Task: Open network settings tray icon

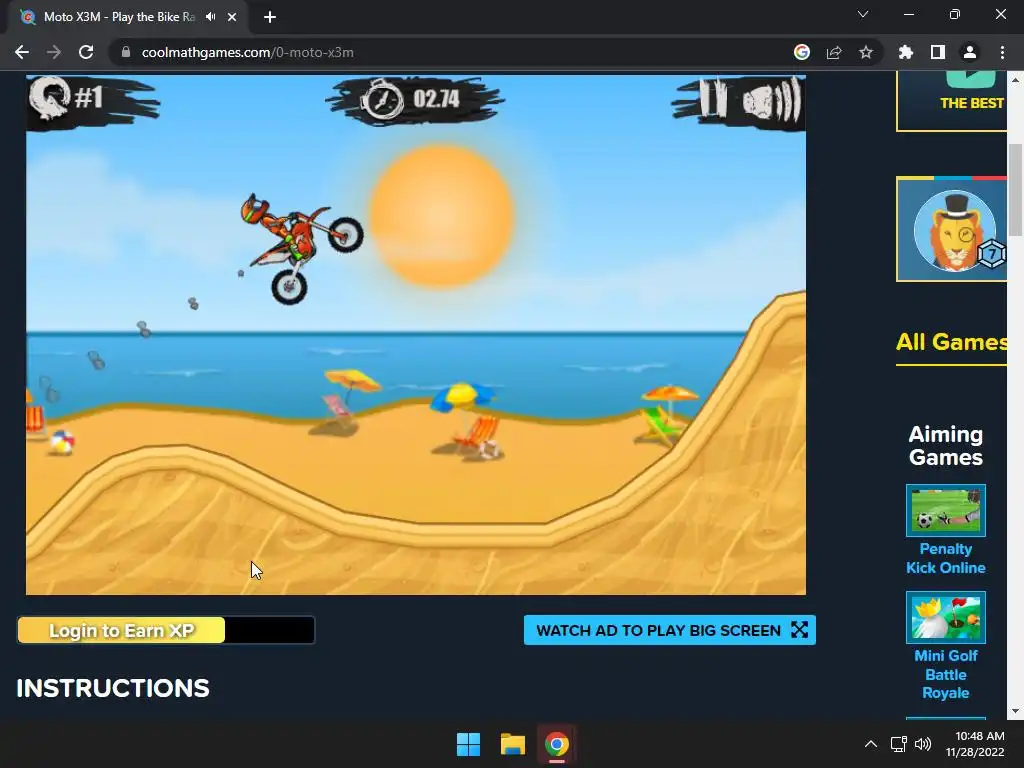Action: (x=899, y=744)
